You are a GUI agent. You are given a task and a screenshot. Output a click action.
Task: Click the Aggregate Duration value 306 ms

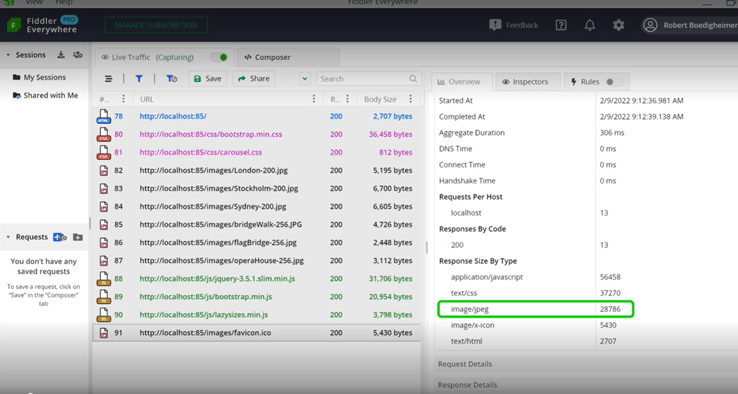coord(612,133)
